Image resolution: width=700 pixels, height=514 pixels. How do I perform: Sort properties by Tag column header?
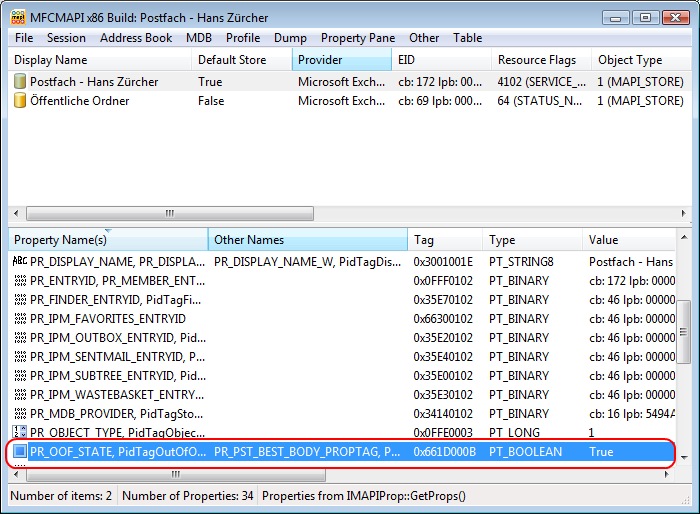(x=445, y=240)
